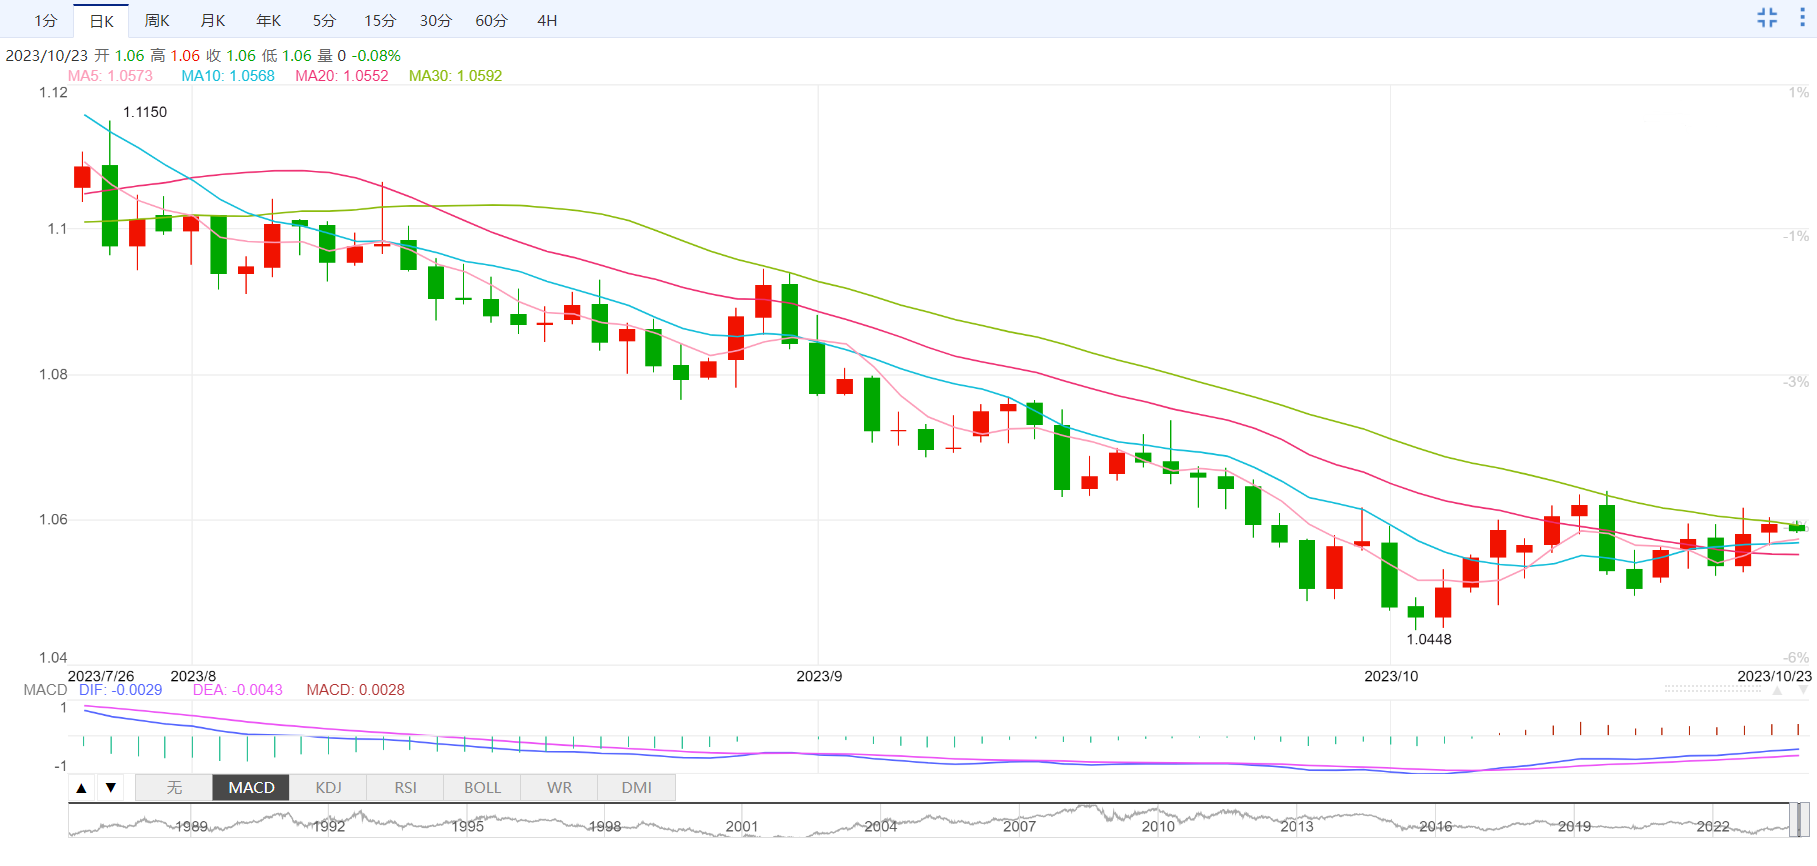
Task: Click gray up triangle under 2023/10/23
Action: (x=1777, y=691)
